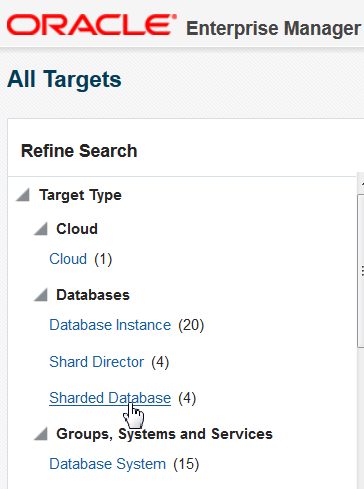Click the All Targets page heading
The width and height of the screenshot is (364, 489).
coord(64,79)
